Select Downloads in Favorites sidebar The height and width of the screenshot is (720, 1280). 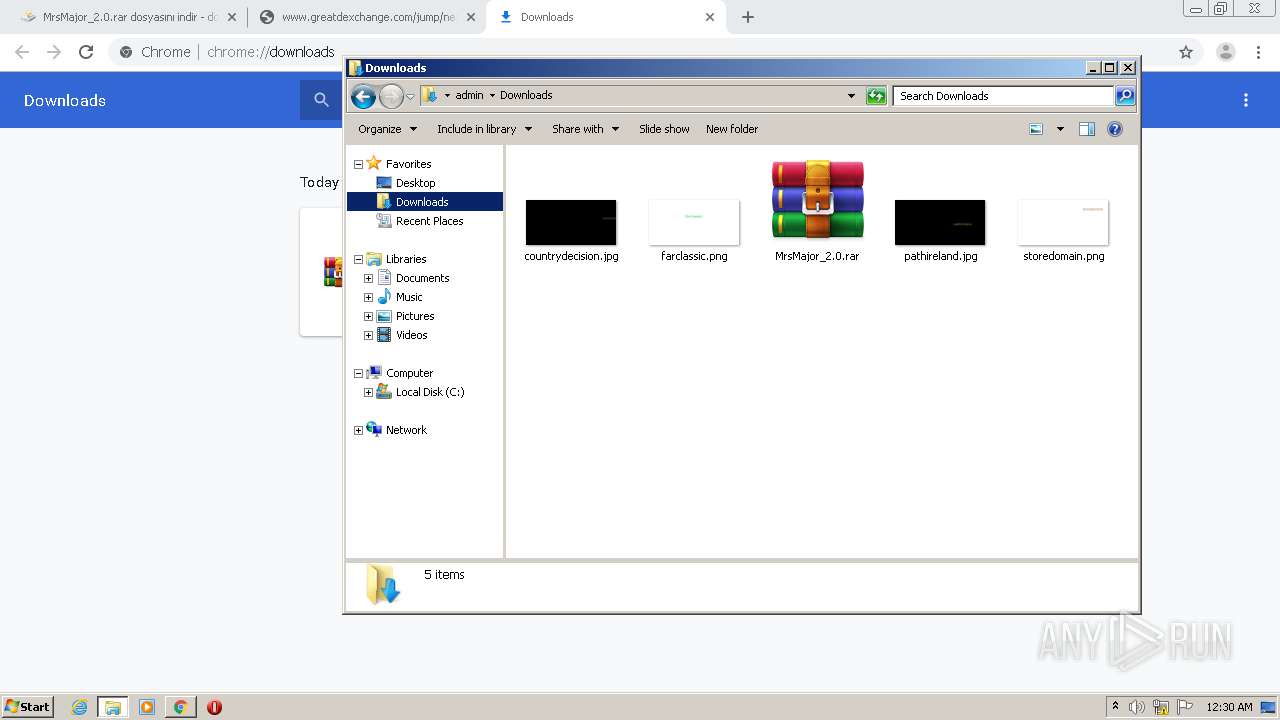click(424, 202)
